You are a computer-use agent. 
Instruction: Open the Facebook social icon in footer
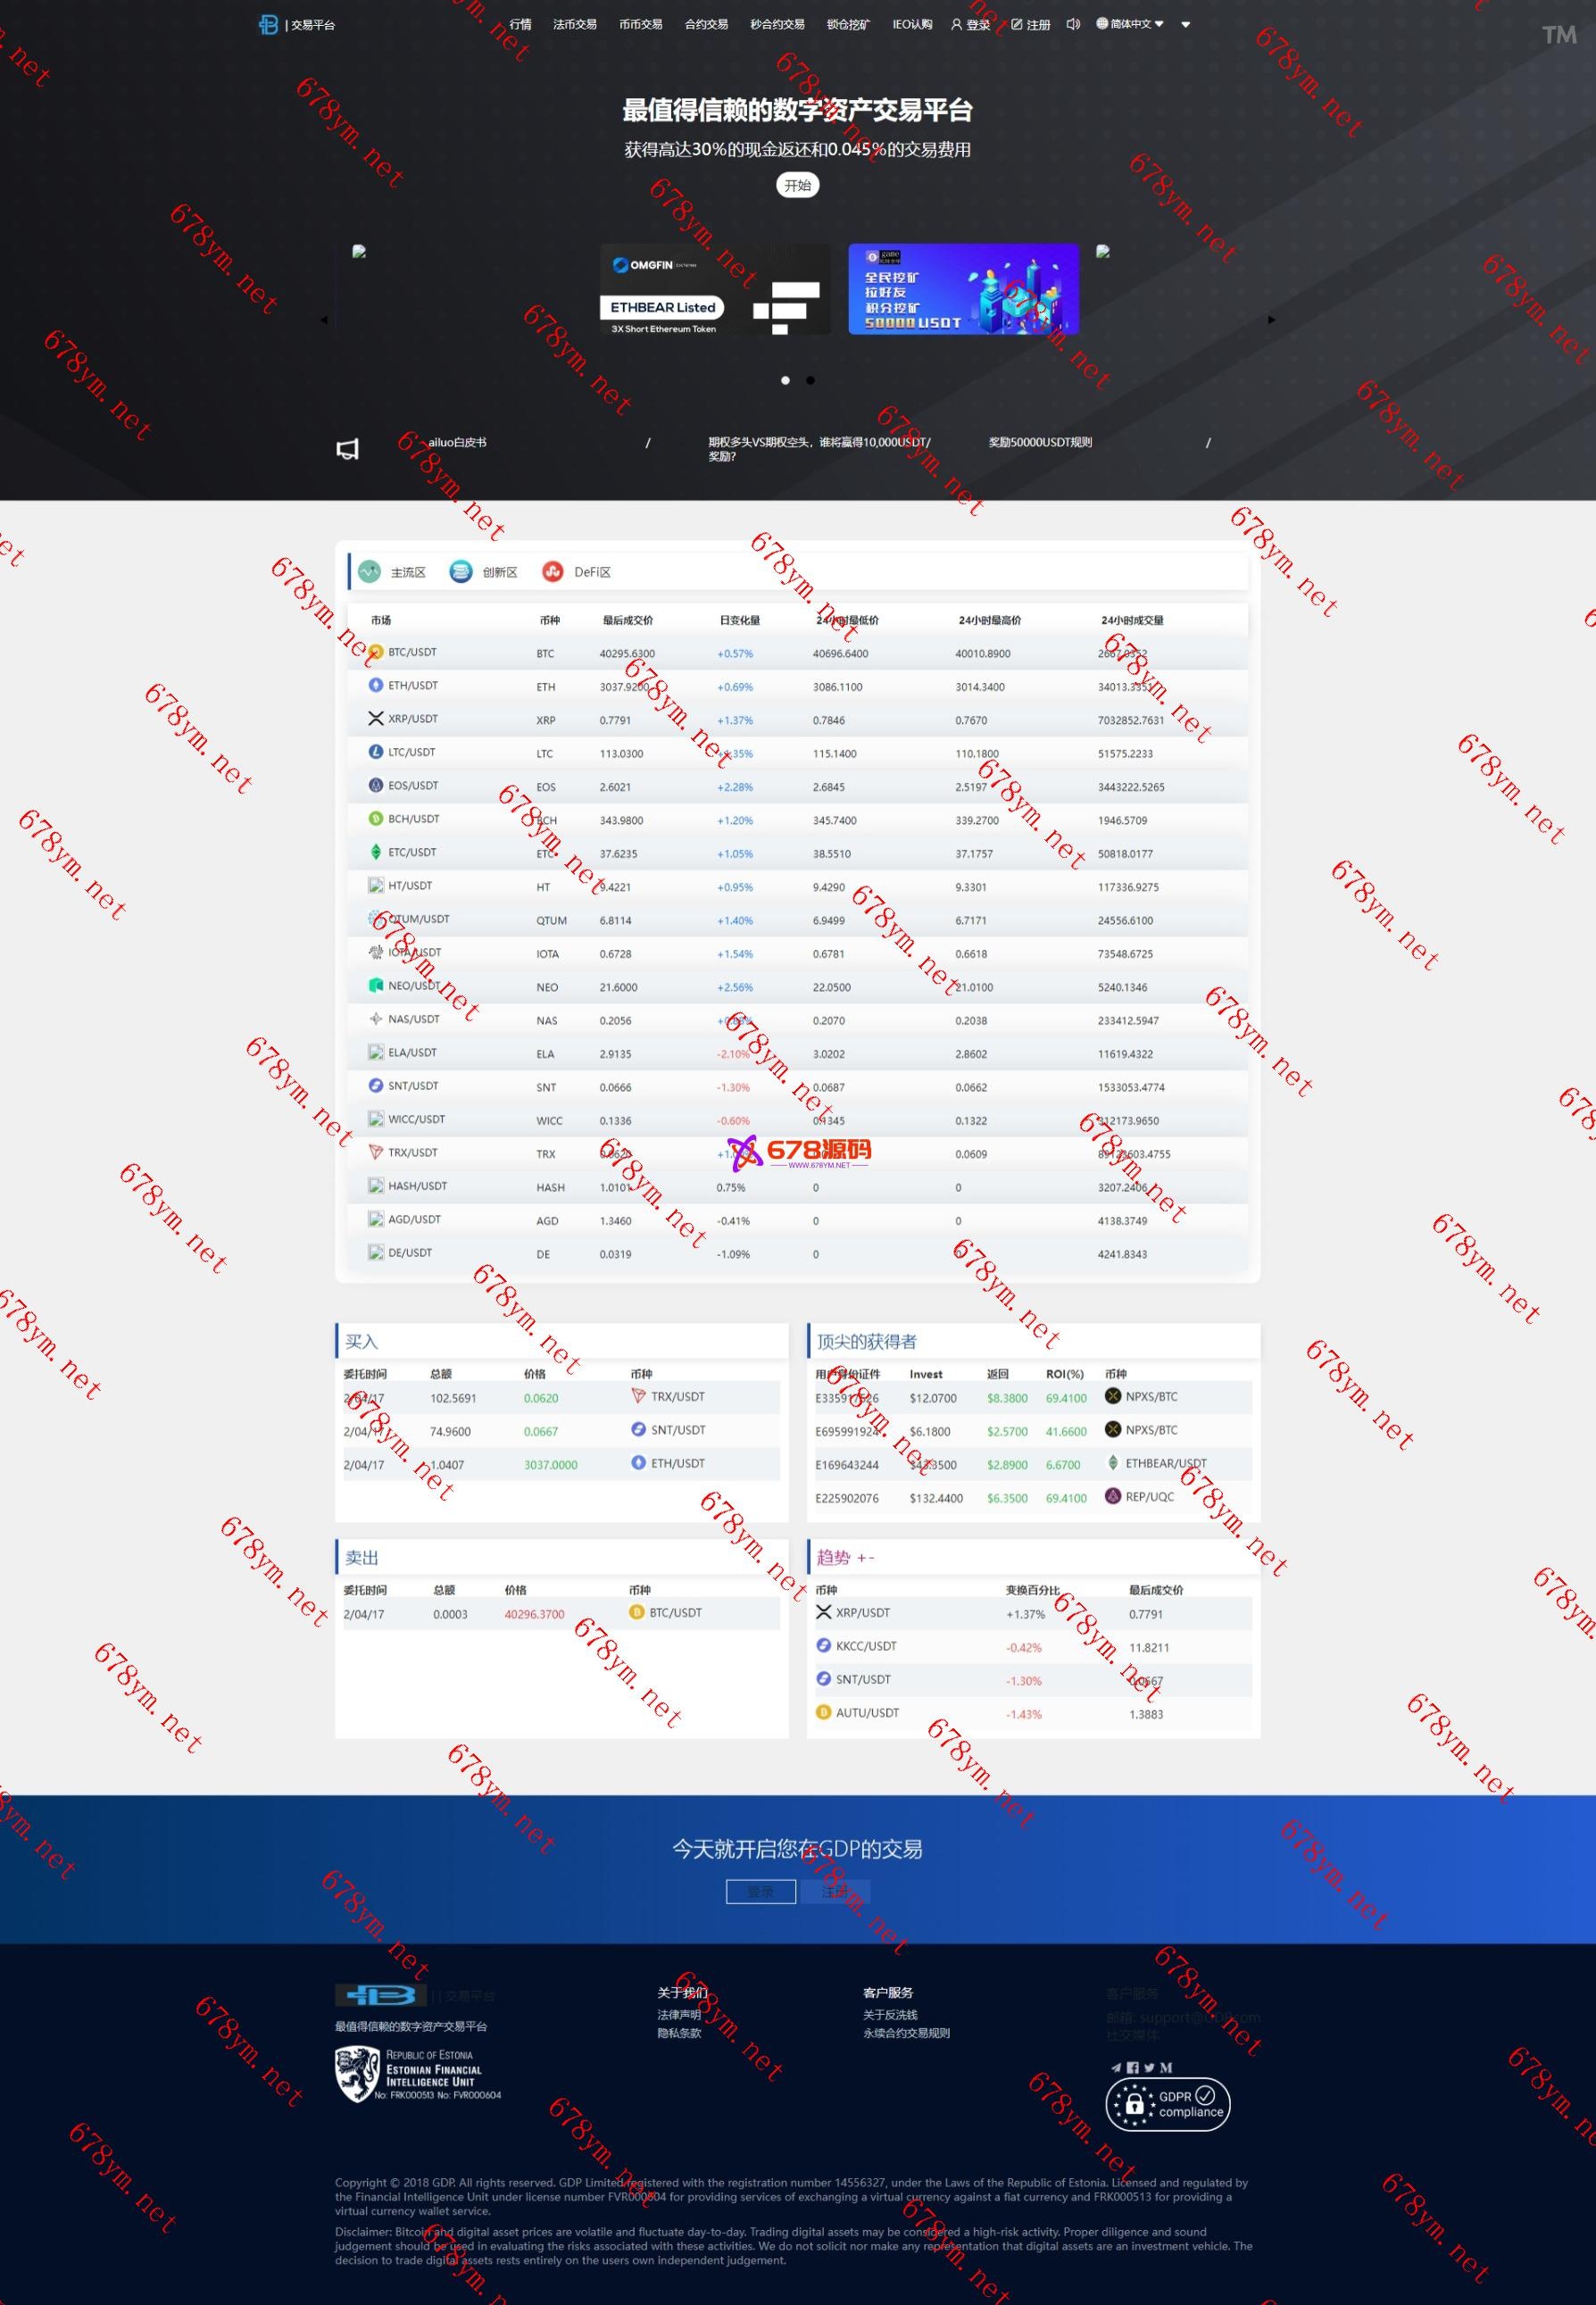pyautogui.click(x=1132, y=2067)
